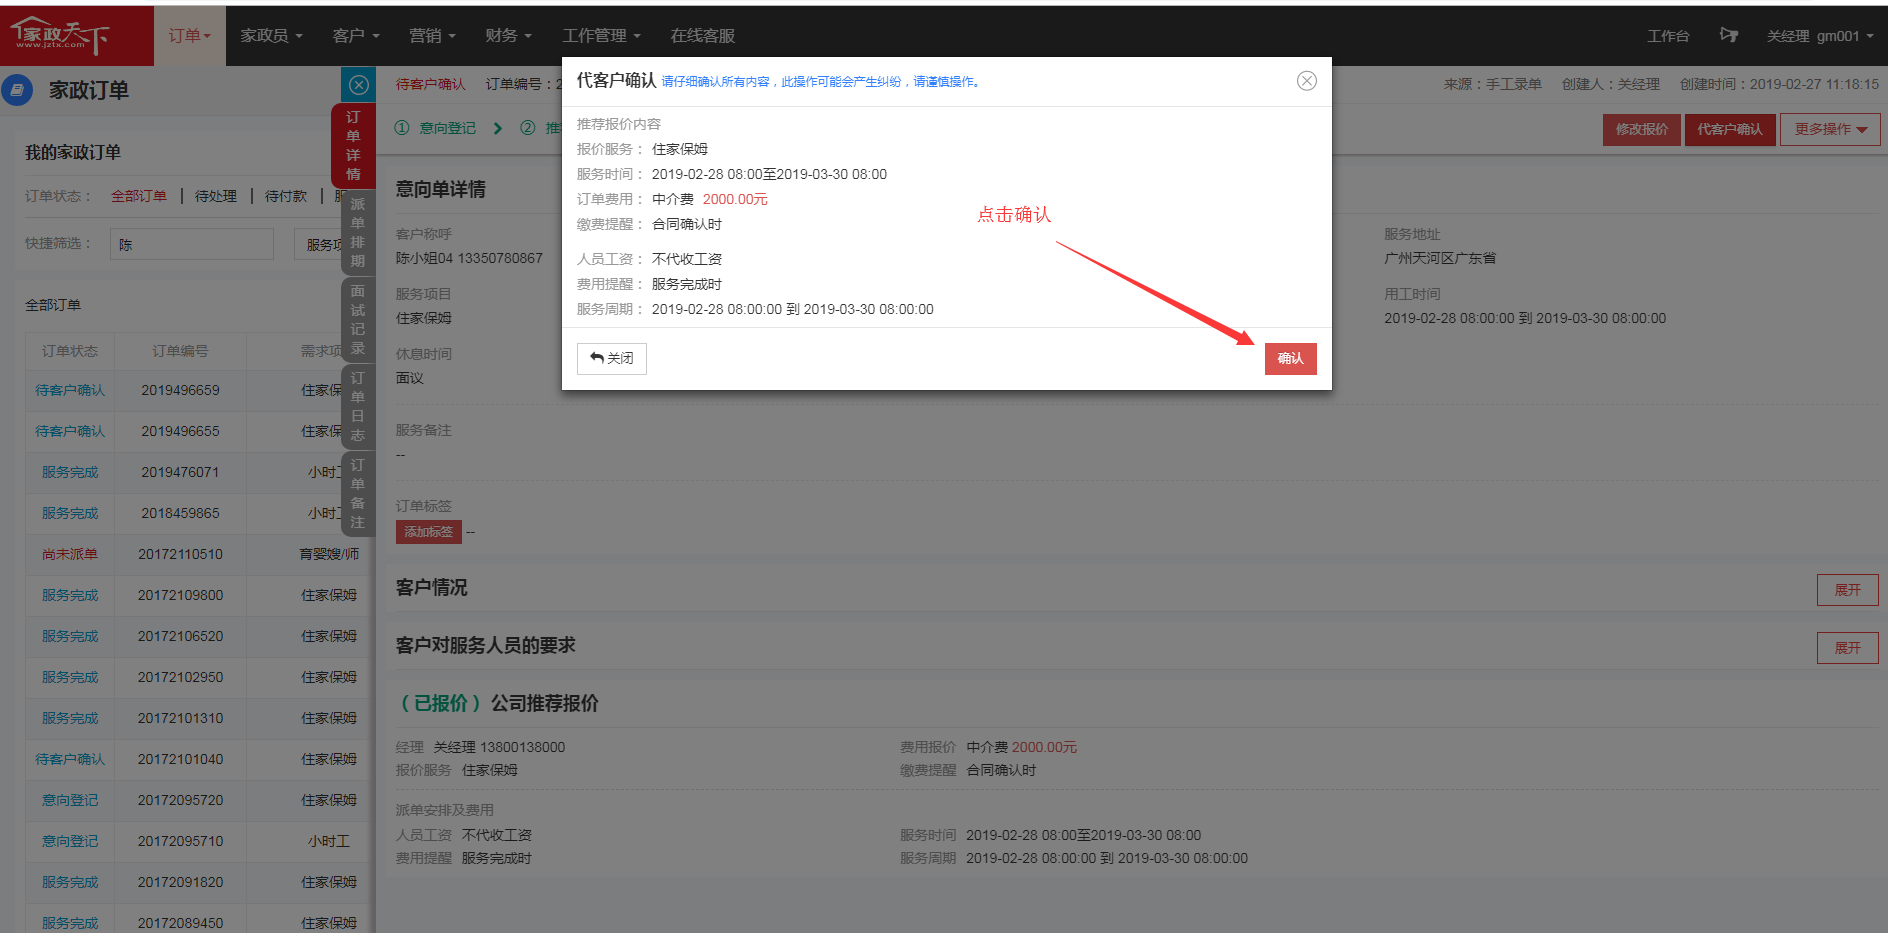Open 尚未派单 link for order 20172110510

click(x=70, y=554)
